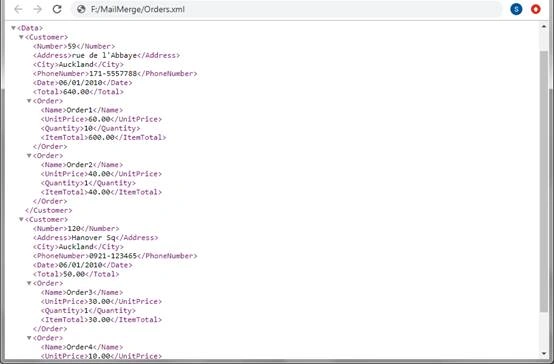Collapse the Order node containing Order1
This screenshot has width=554, height=364.
(29, 101)
